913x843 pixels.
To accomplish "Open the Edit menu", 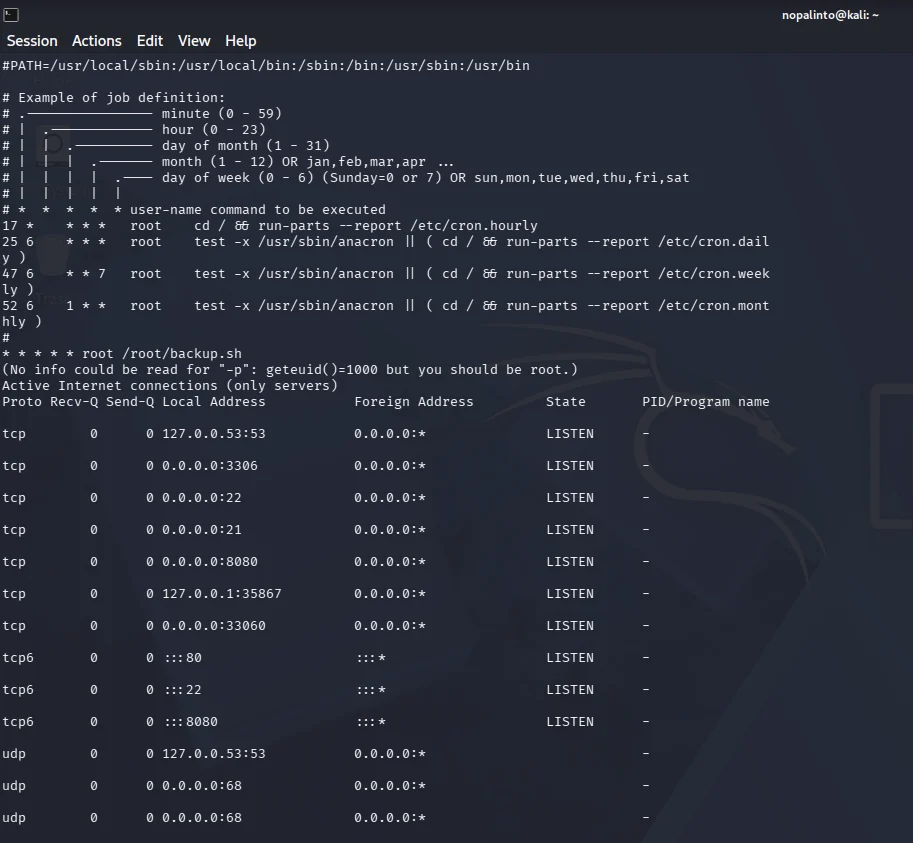I will (150, 41).
